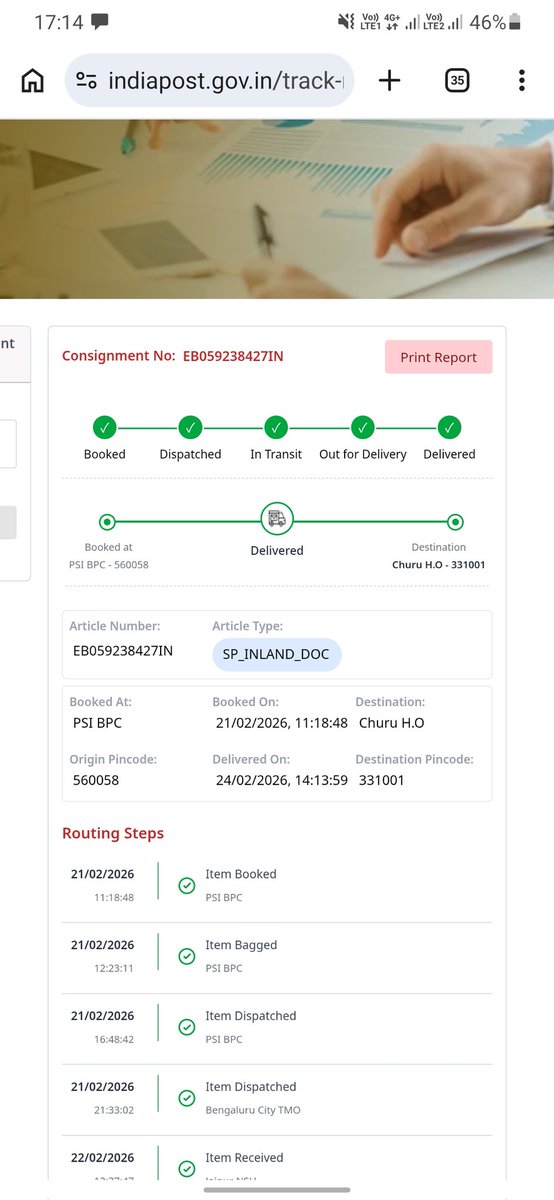This screenshot has width=554, height=1200.
Task: Tap the 12:23:11 timestamp
Action: 114,968
